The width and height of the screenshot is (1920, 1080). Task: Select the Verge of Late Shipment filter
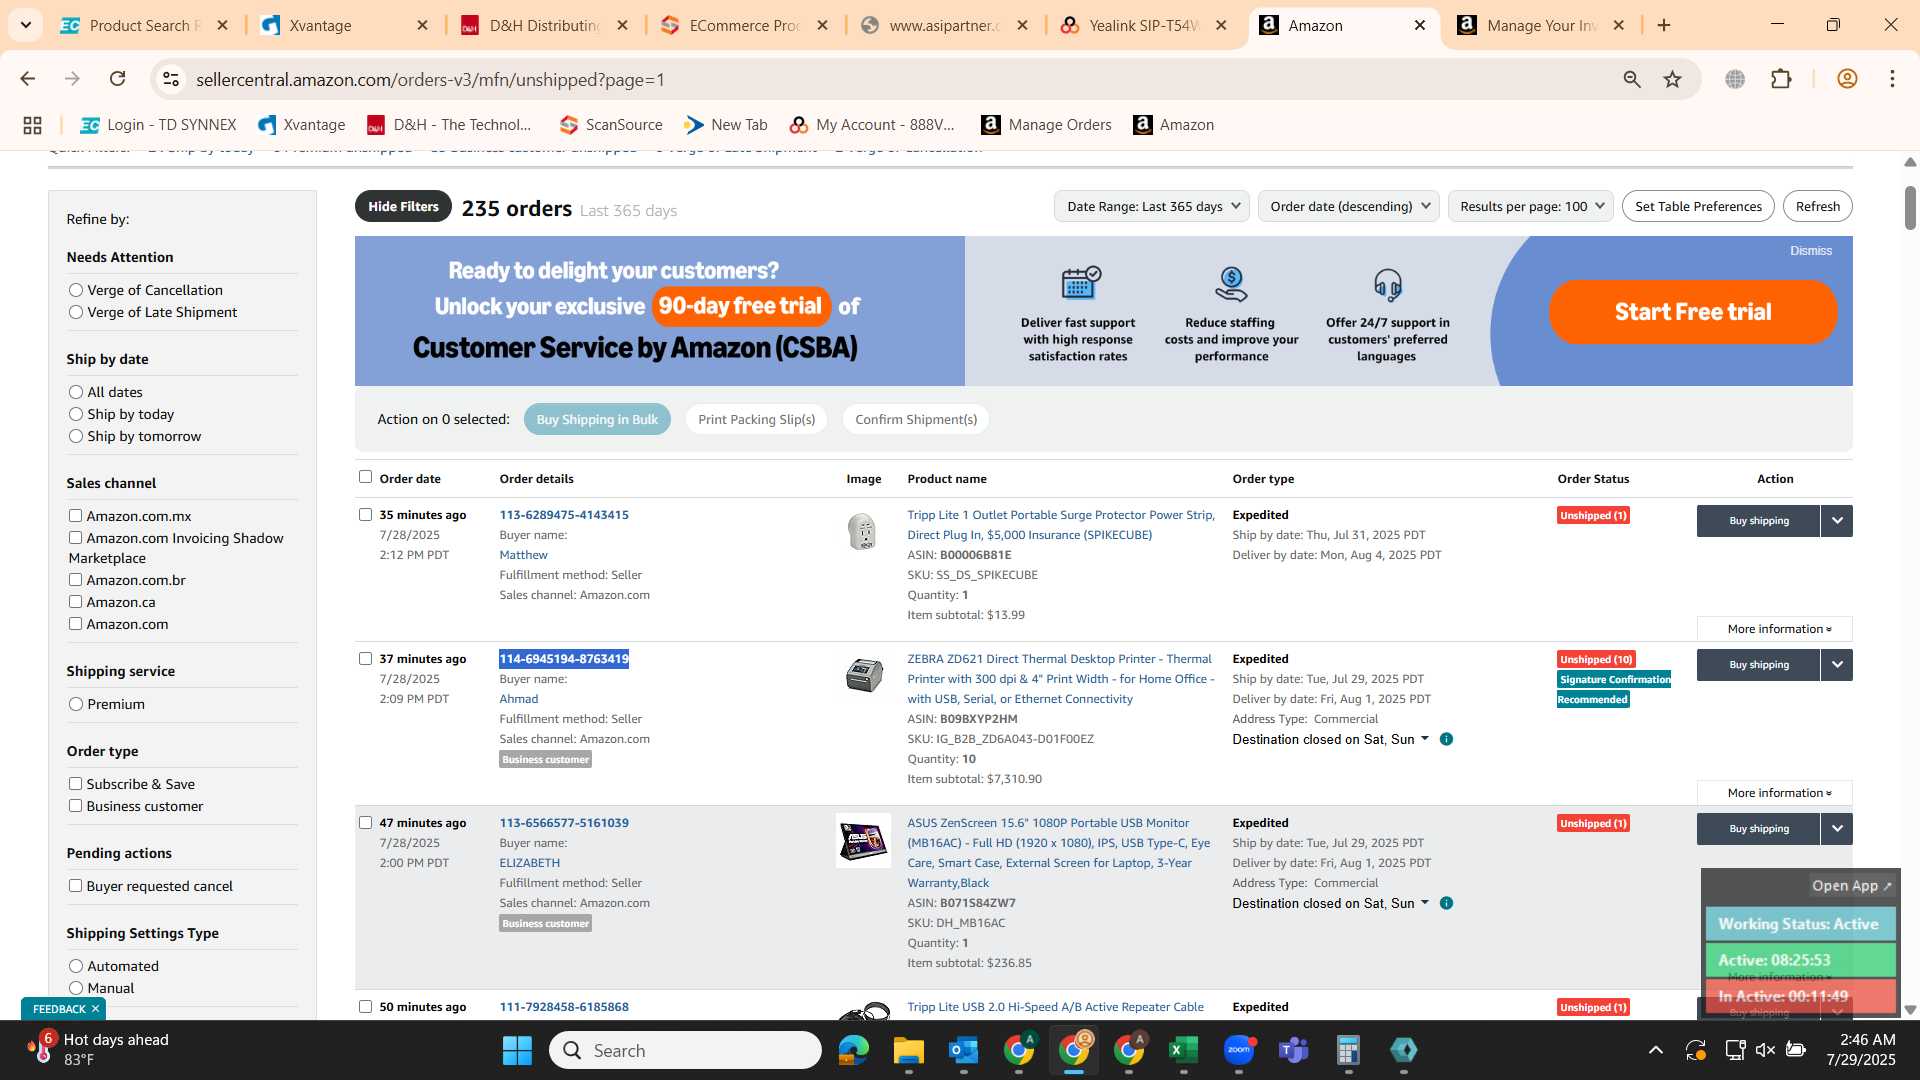(76, 312)
